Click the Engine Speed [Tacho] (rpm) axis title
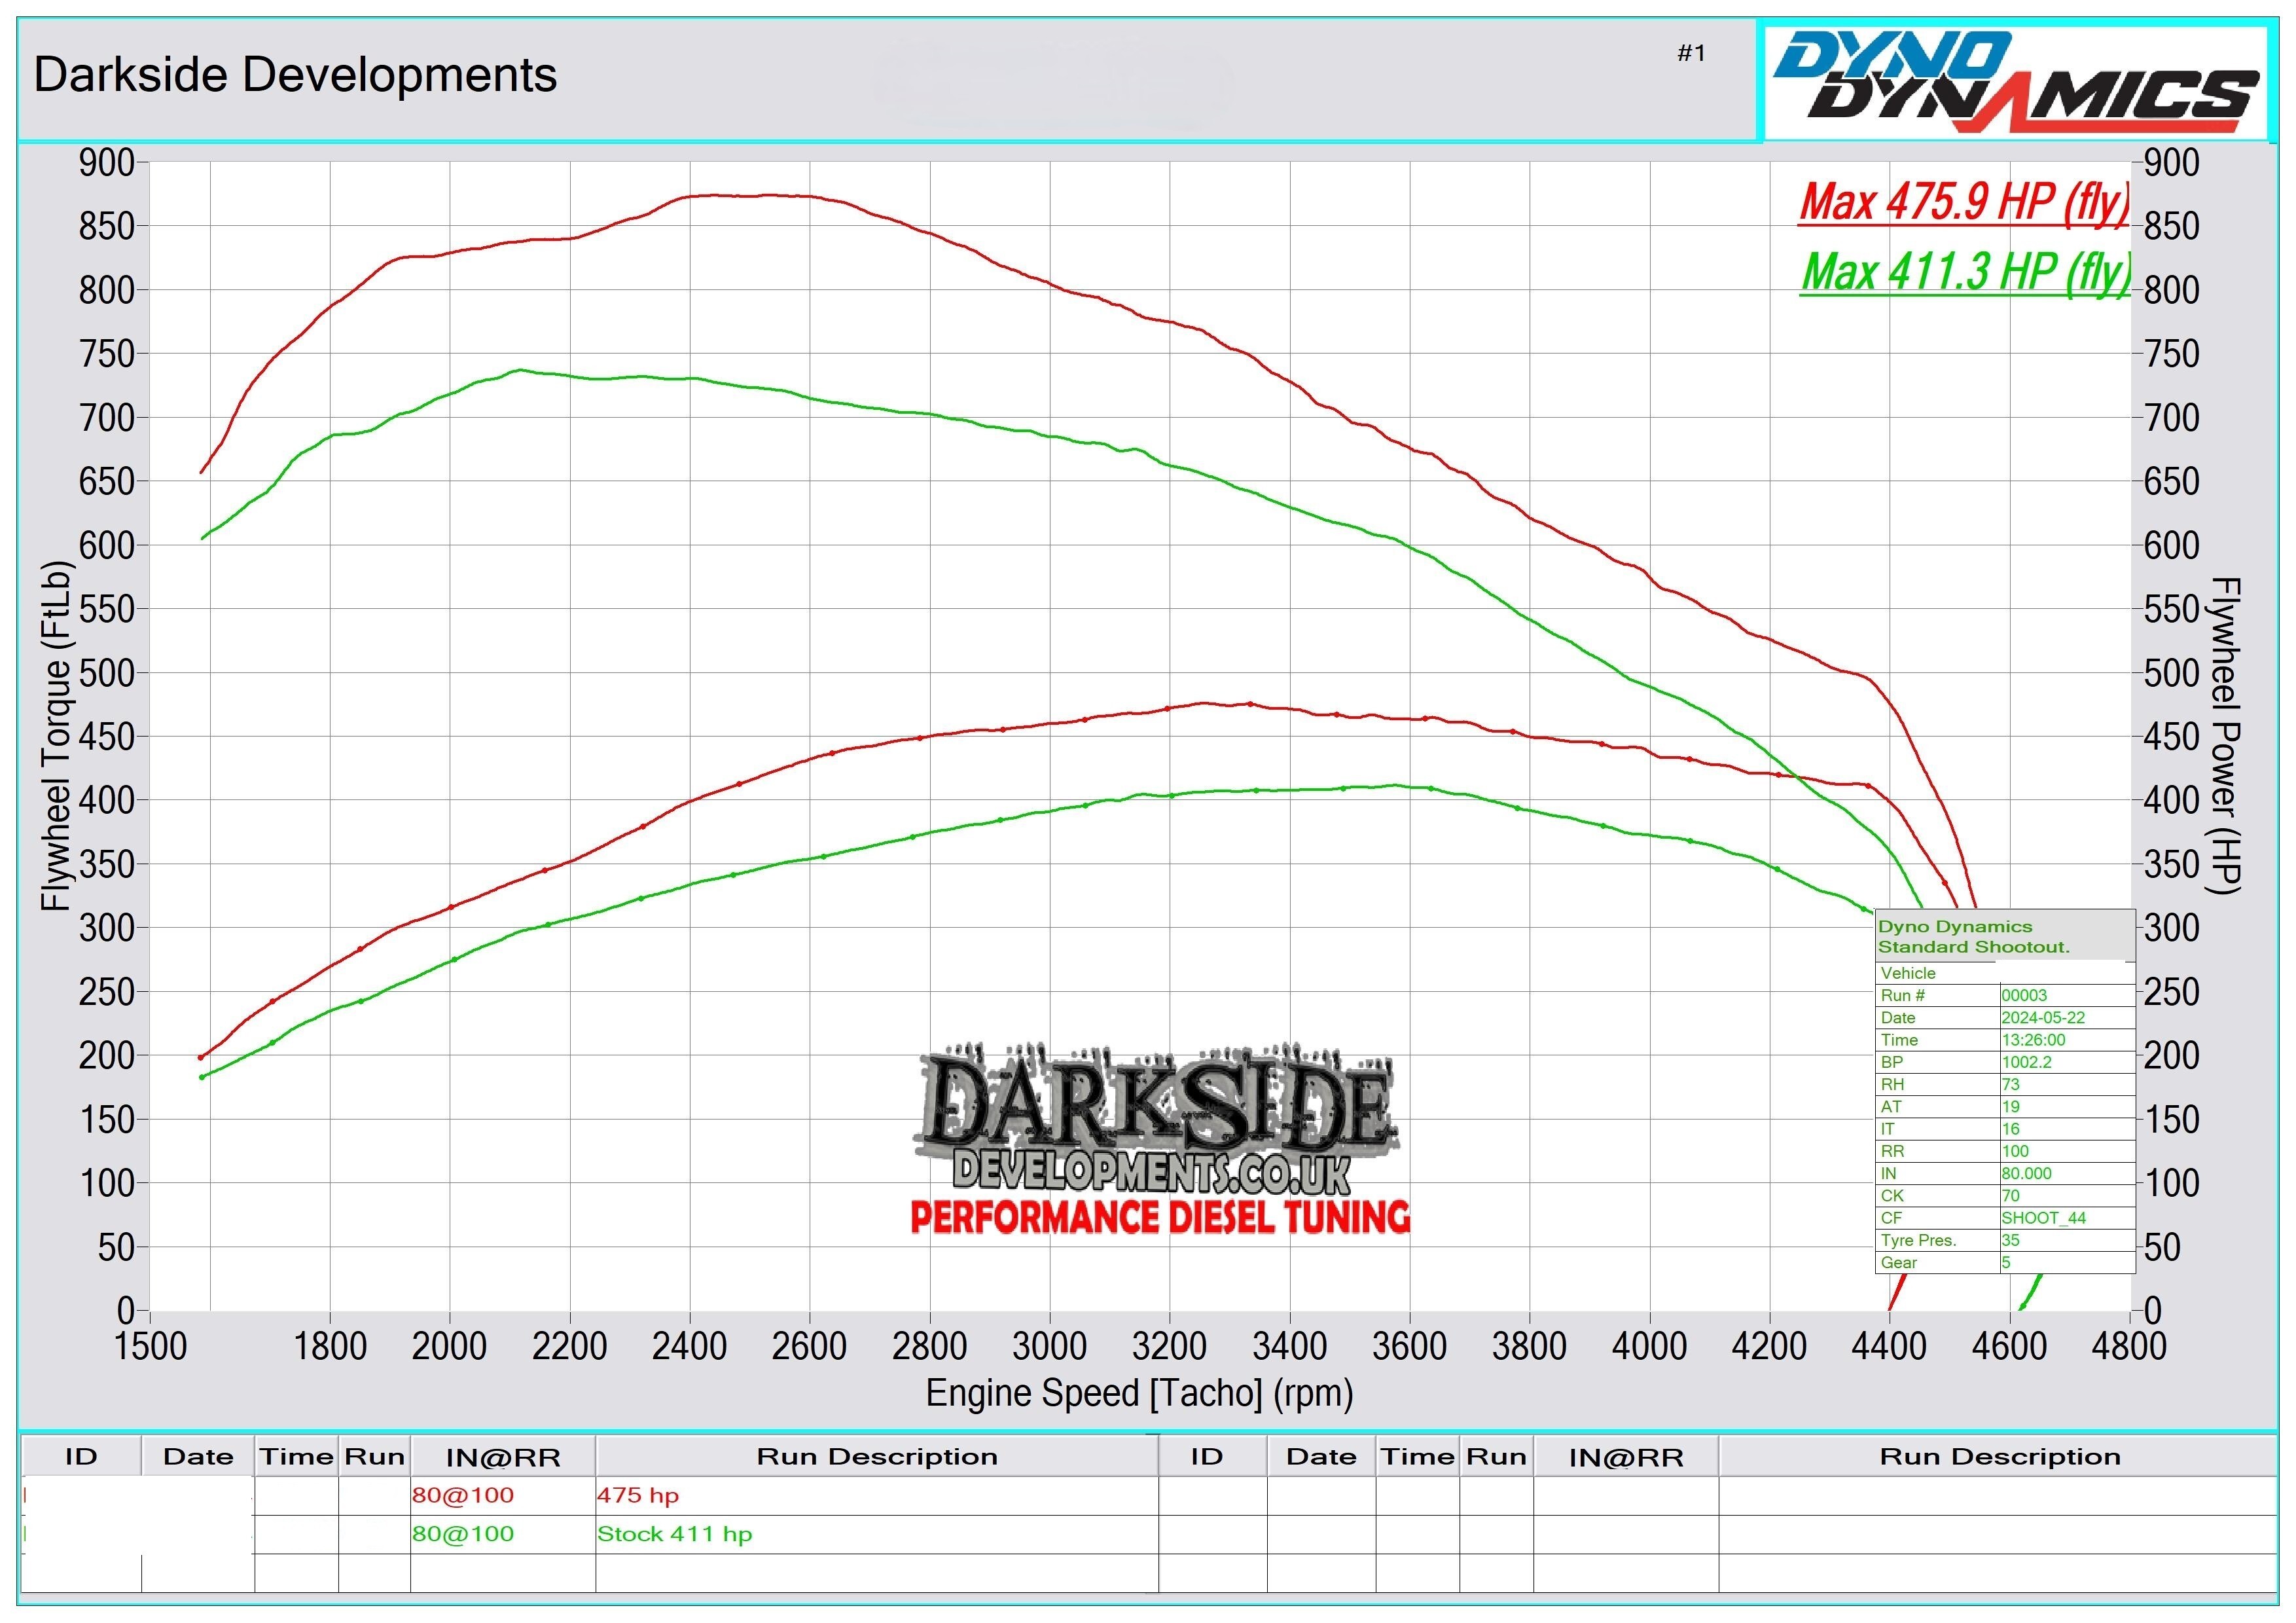Screen dimensions: 2296x1623 [1139, 1393]
